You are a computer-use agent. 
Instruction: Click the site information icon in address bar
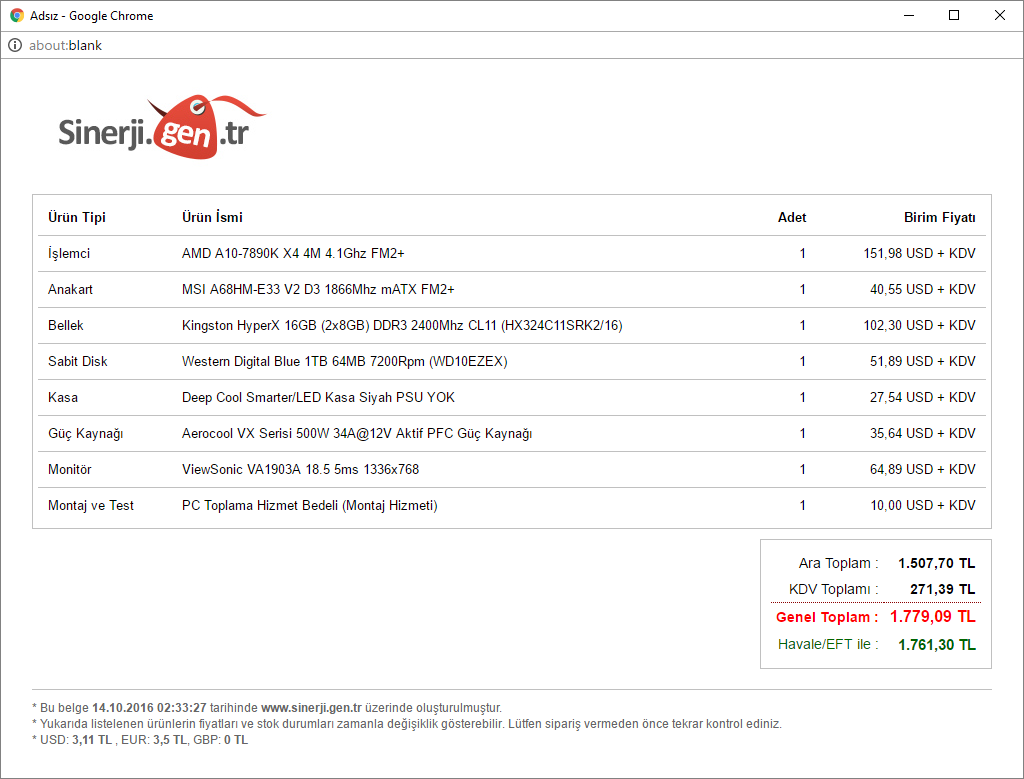pos(15,45)
